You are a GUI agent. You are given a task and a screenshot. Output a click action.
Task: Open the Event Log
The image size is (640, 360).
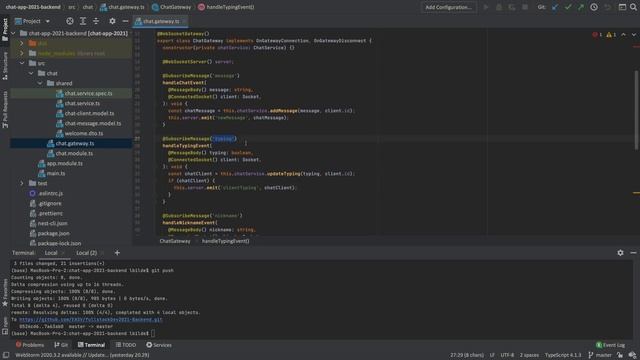(610, 345)
